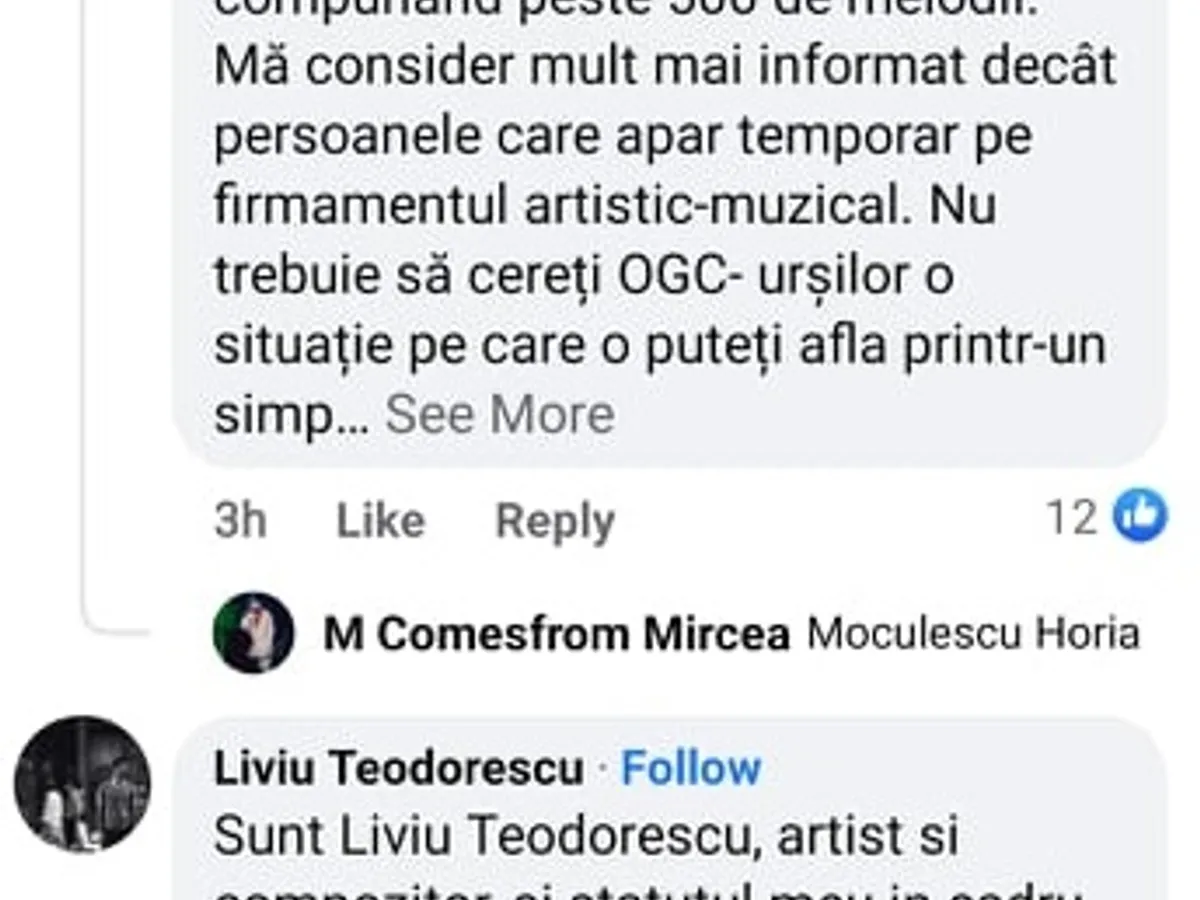Viewport: 1200px width, 900px height.
Task: Click 'Sunt Liviu Teodorescu, artist si' comment text
Action: [x=586, y=837]
